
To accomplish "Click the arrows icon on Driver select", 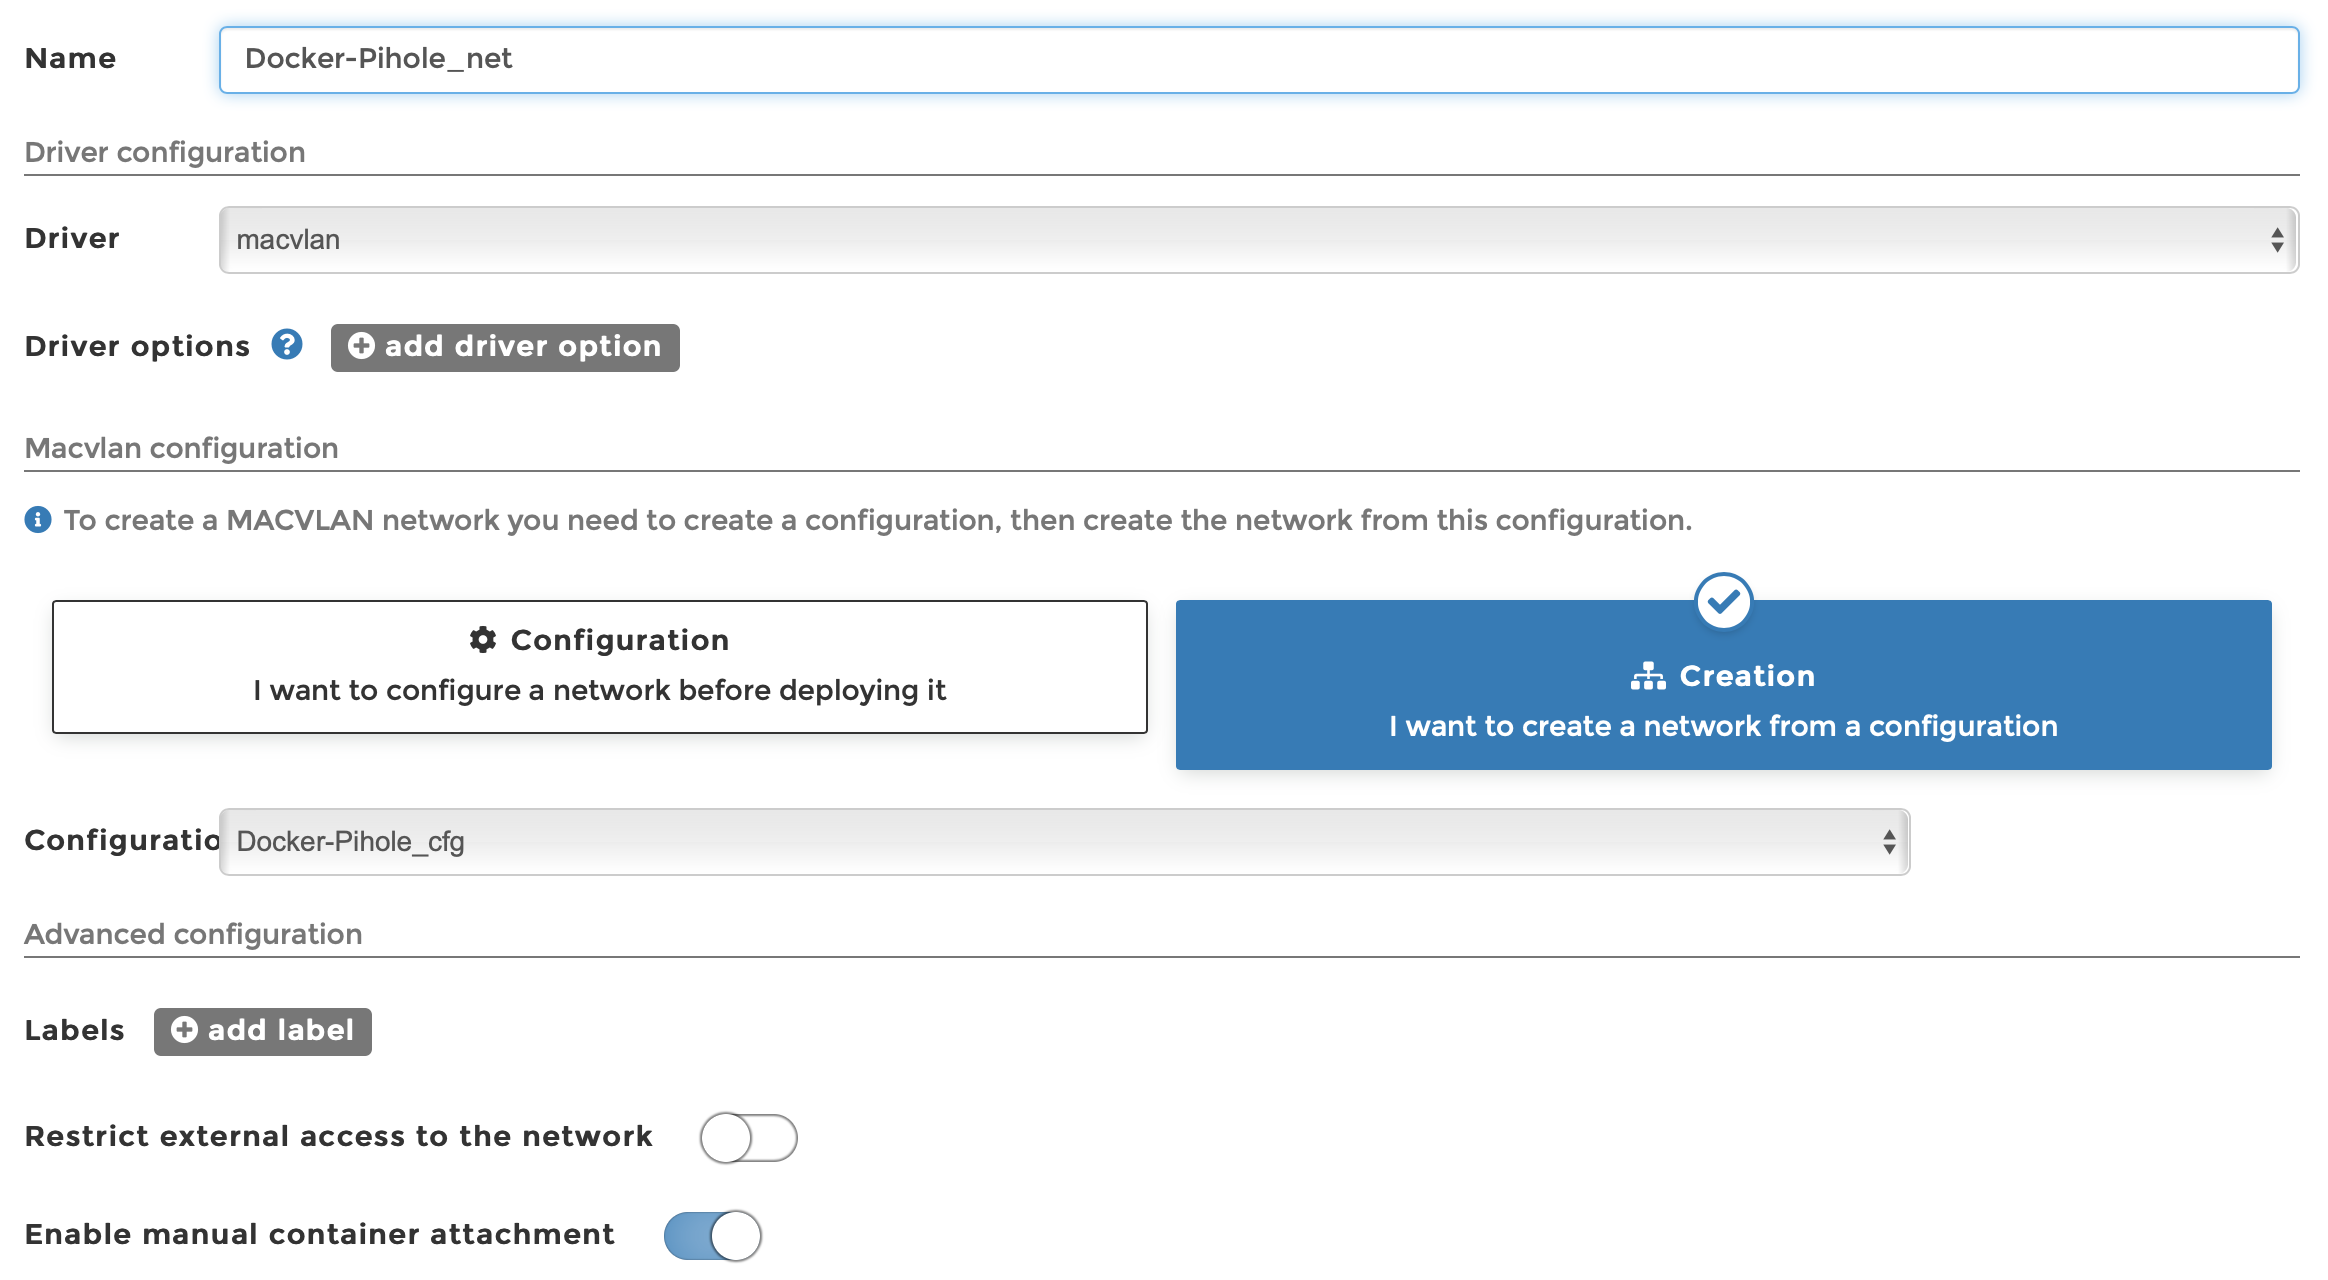I will pyautogui.click(x=2276, y=240).
